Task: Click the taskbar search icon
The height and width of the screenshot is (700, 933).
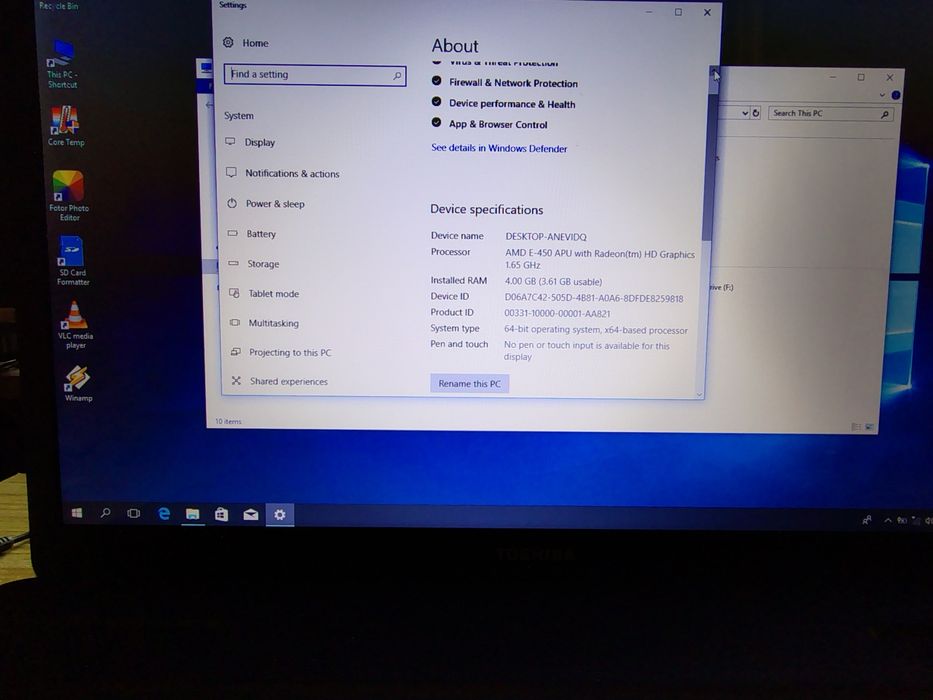Action: (105, 512)
